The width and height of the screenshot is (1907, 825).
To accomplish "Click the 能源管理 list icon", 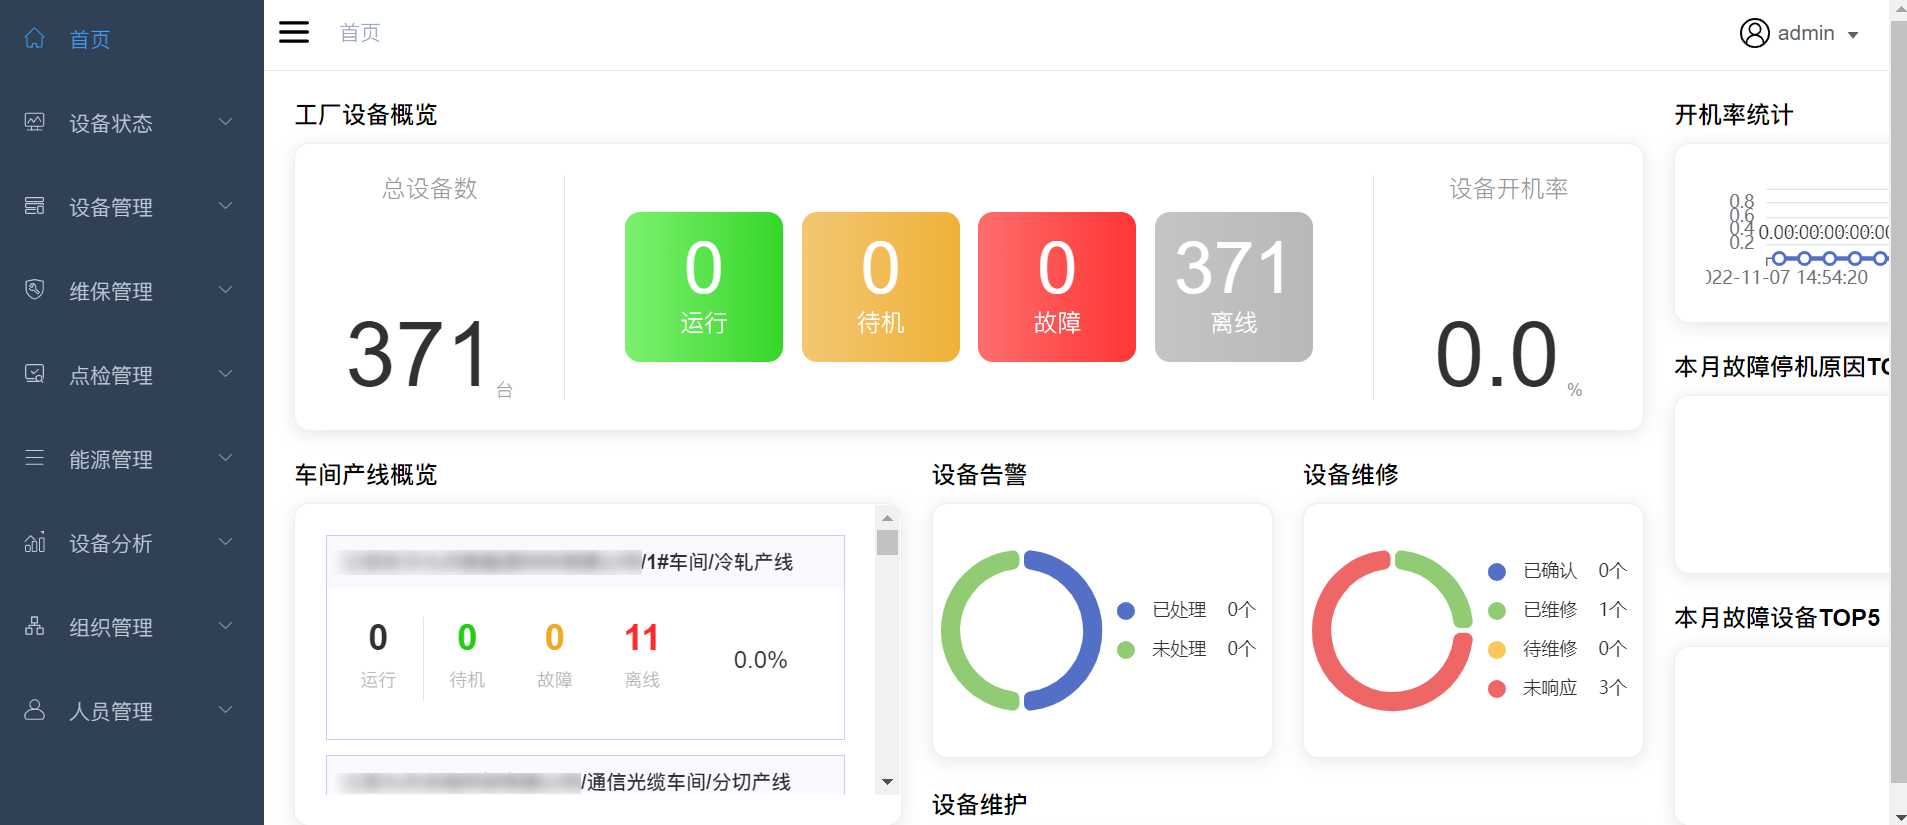I will 35,458.
